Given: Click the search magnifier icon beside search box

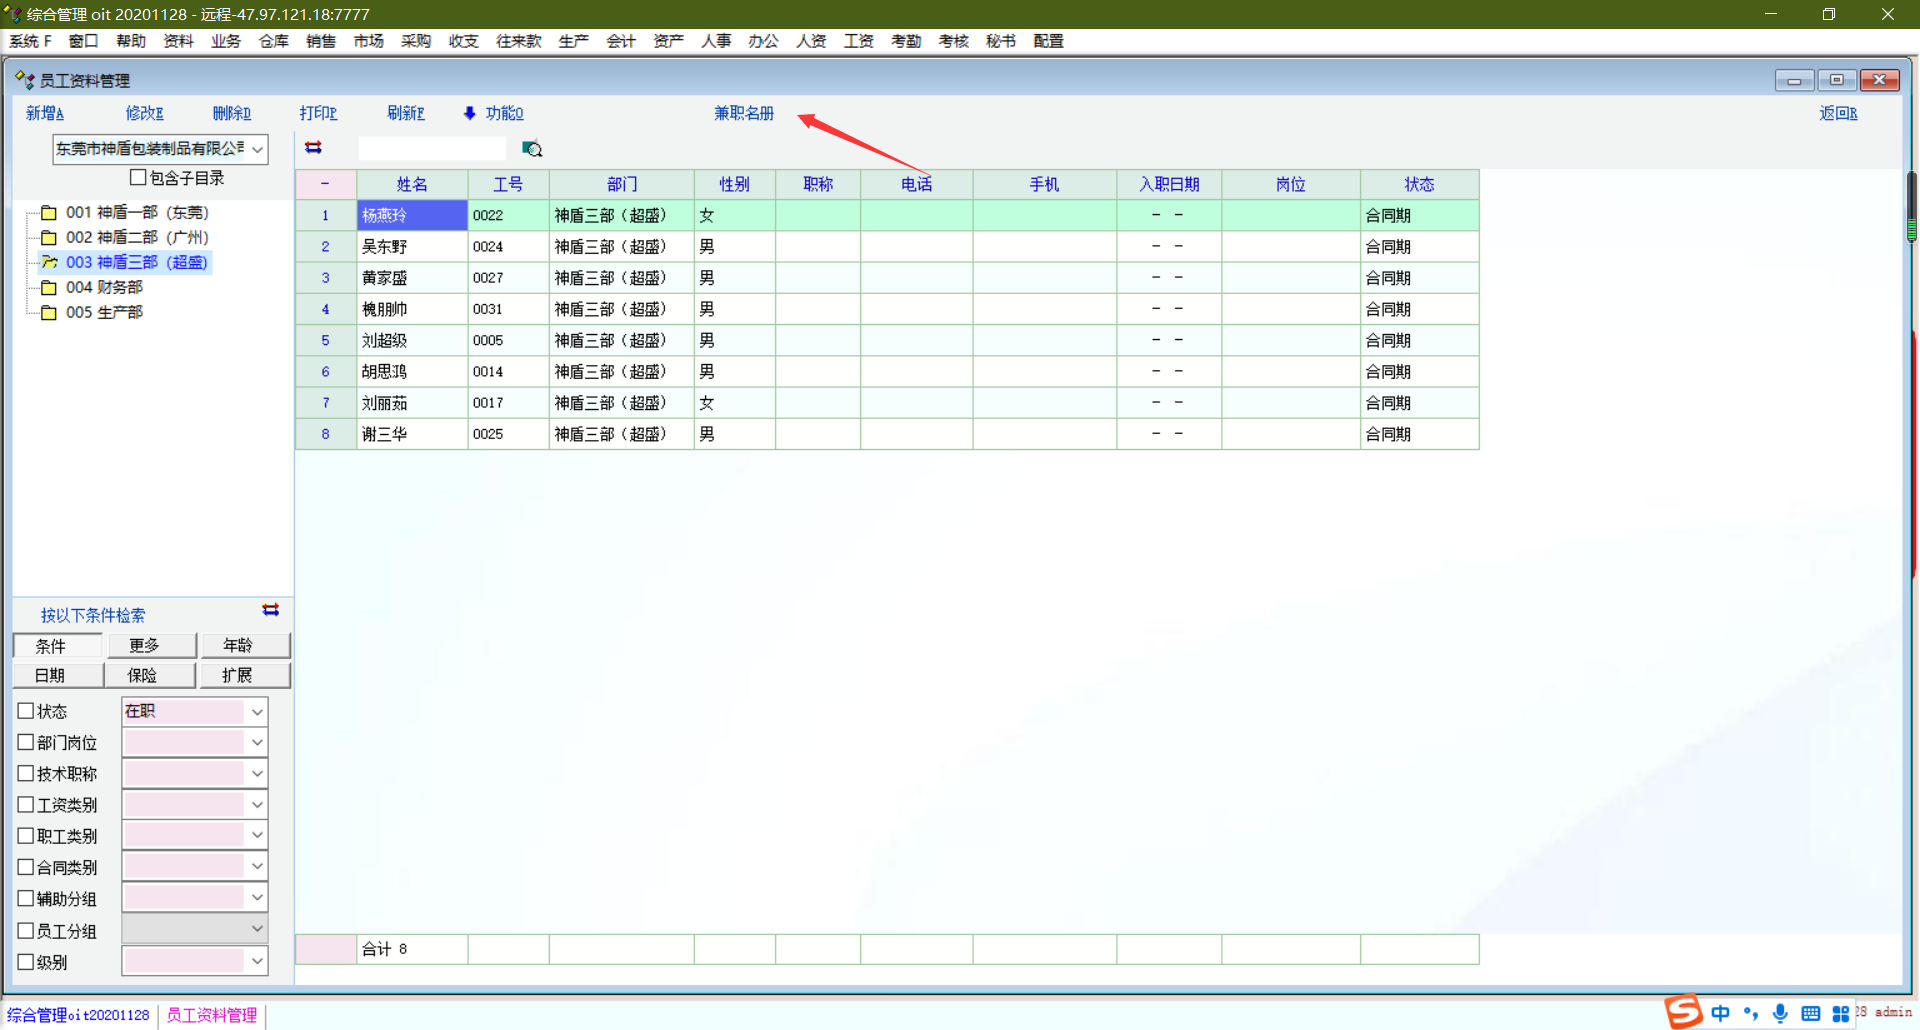Looking at the screenshot, I should pyautogui.click(x=532, y=149).
